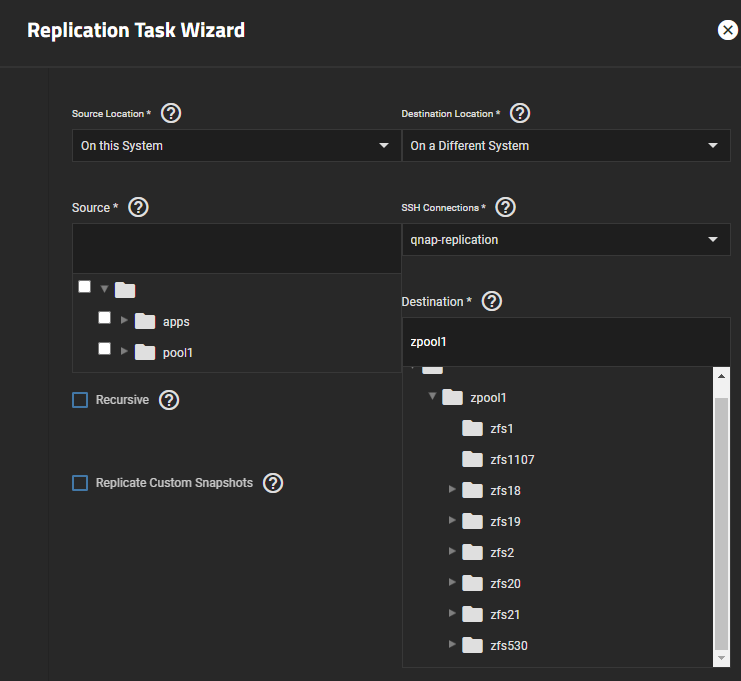Close the Replication Task Wizard
Image resolution: width=741 pixels, height=681 pixels.
point(728,30)
